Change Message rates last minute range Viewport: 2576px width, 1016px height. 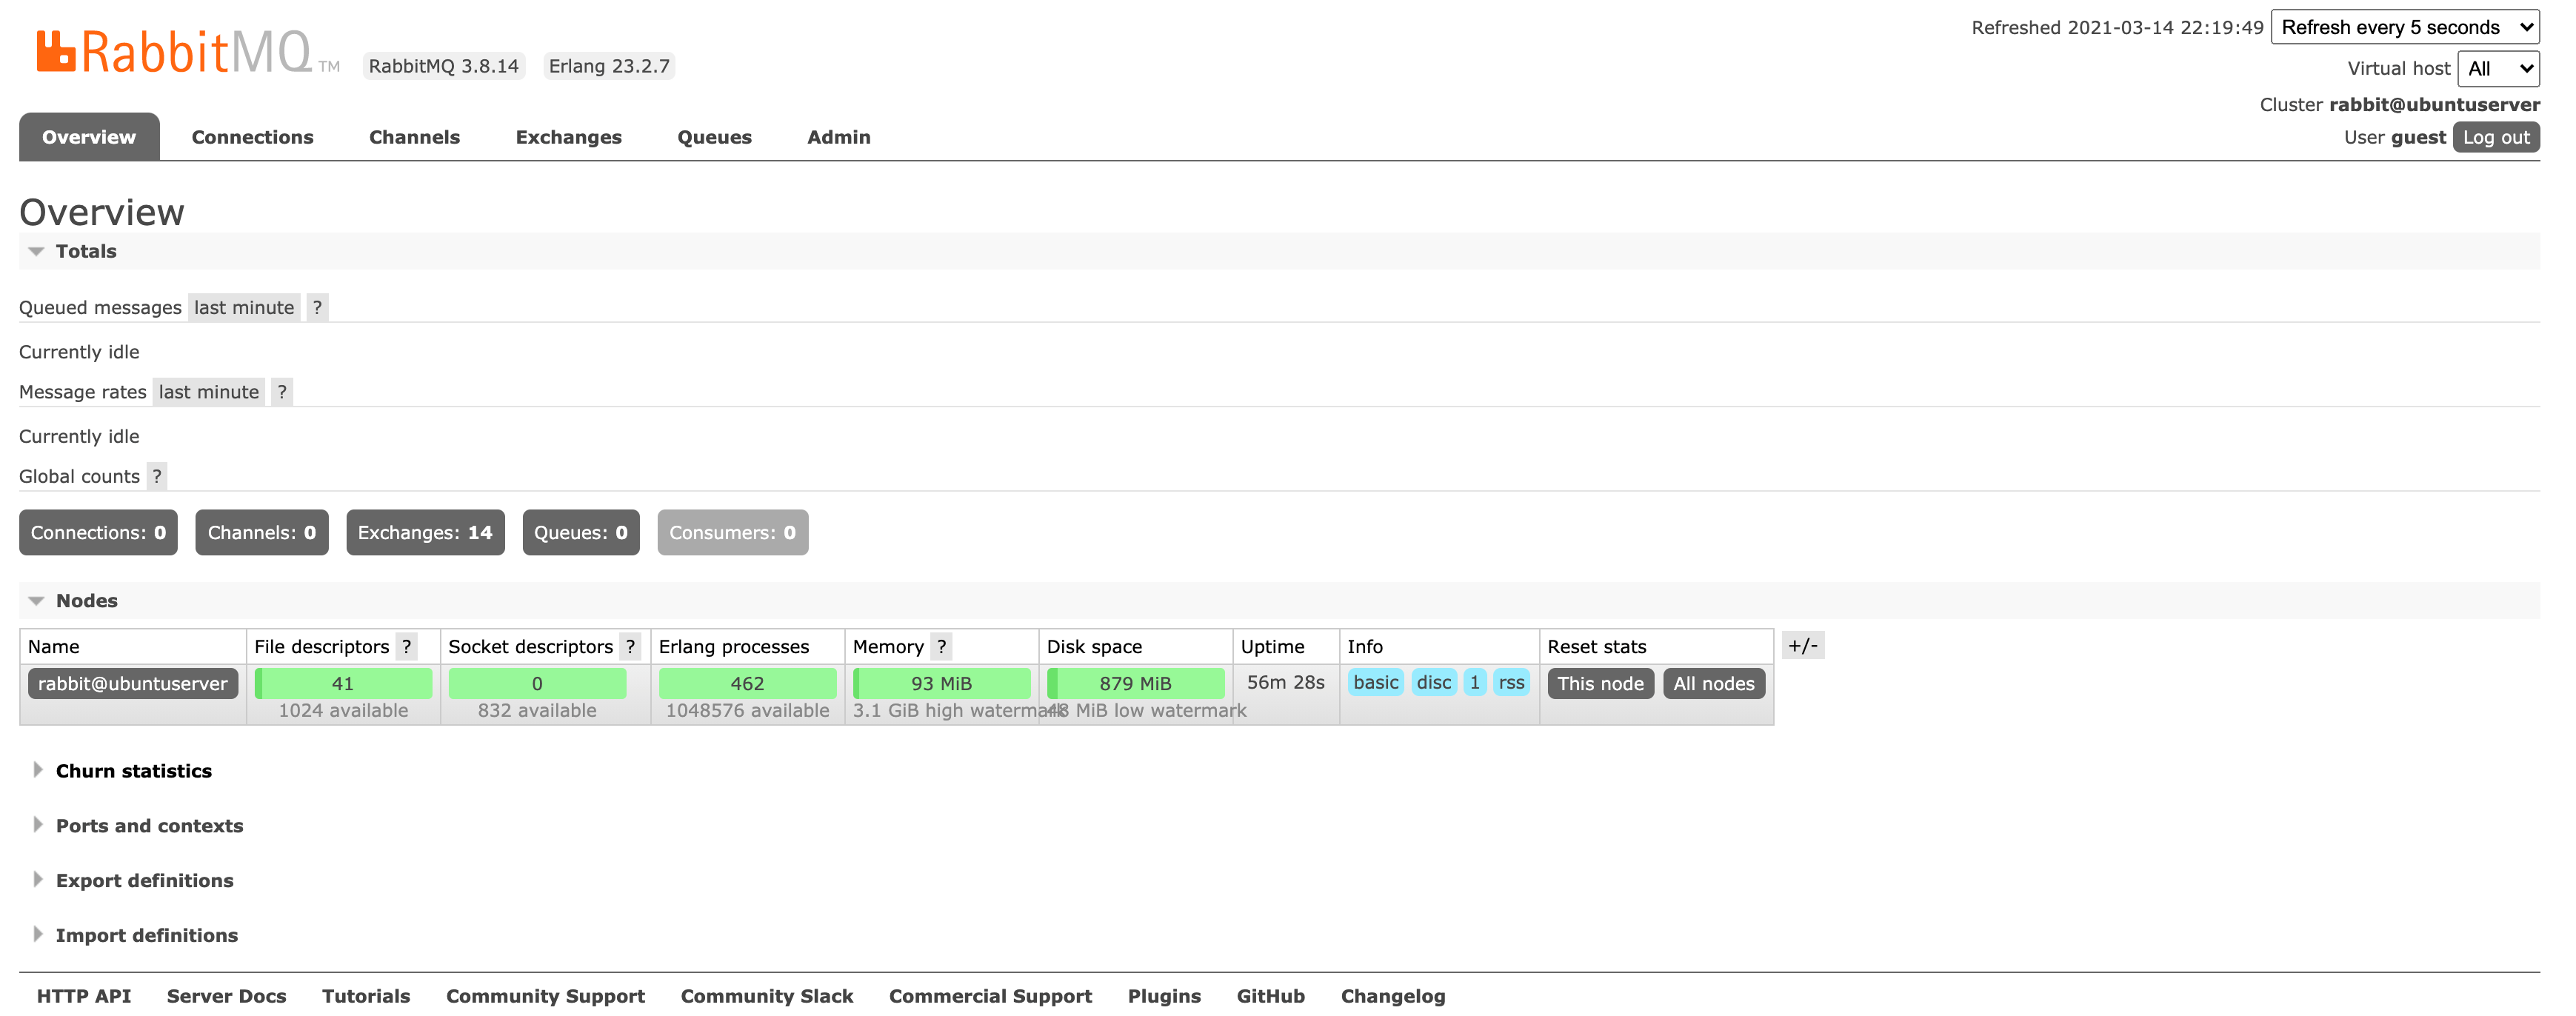coord(209,392)
